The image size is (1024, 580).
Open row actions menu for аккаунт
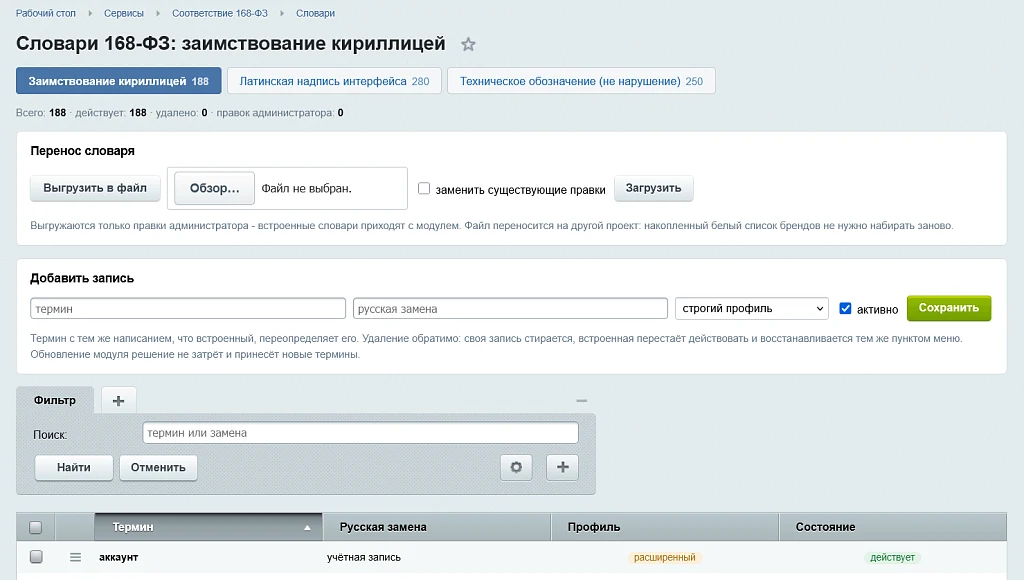(x=75, y=557)
